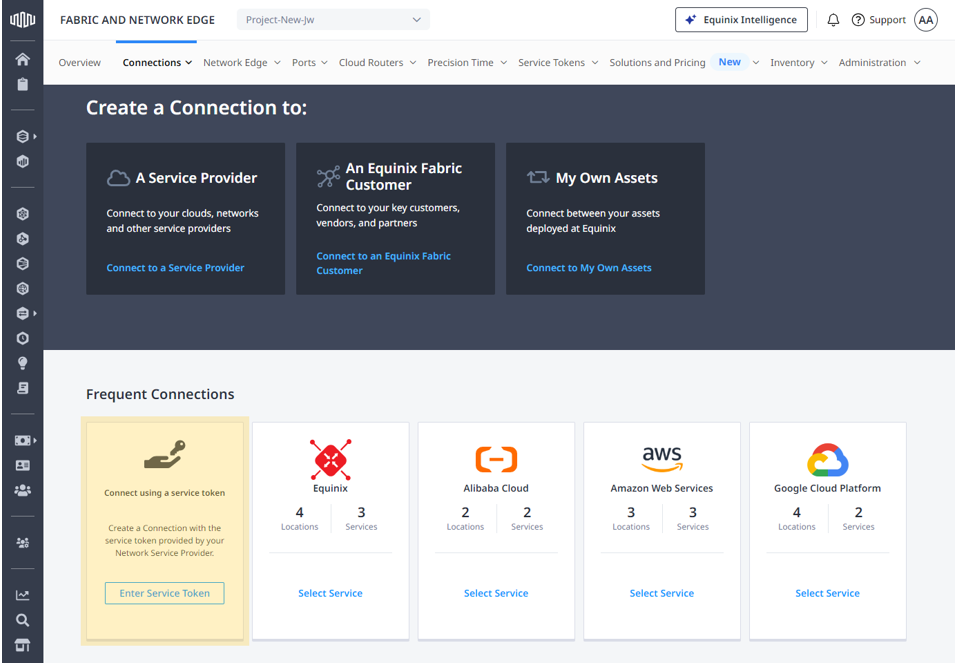Click the notification bell icon

coord(833,20)
